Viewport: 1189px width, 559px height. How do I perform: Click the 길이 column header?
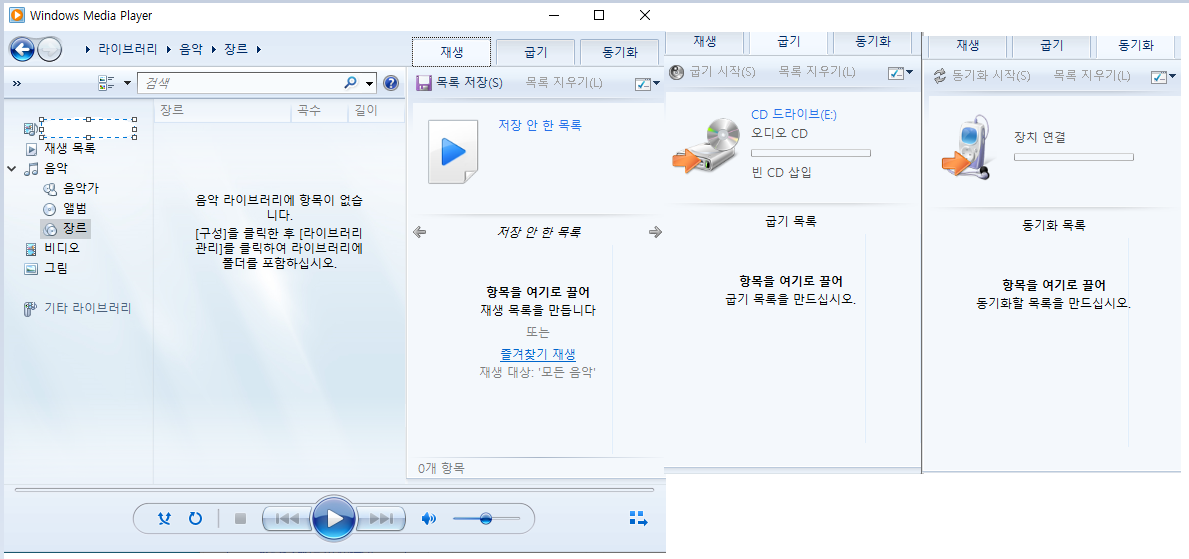376,111
